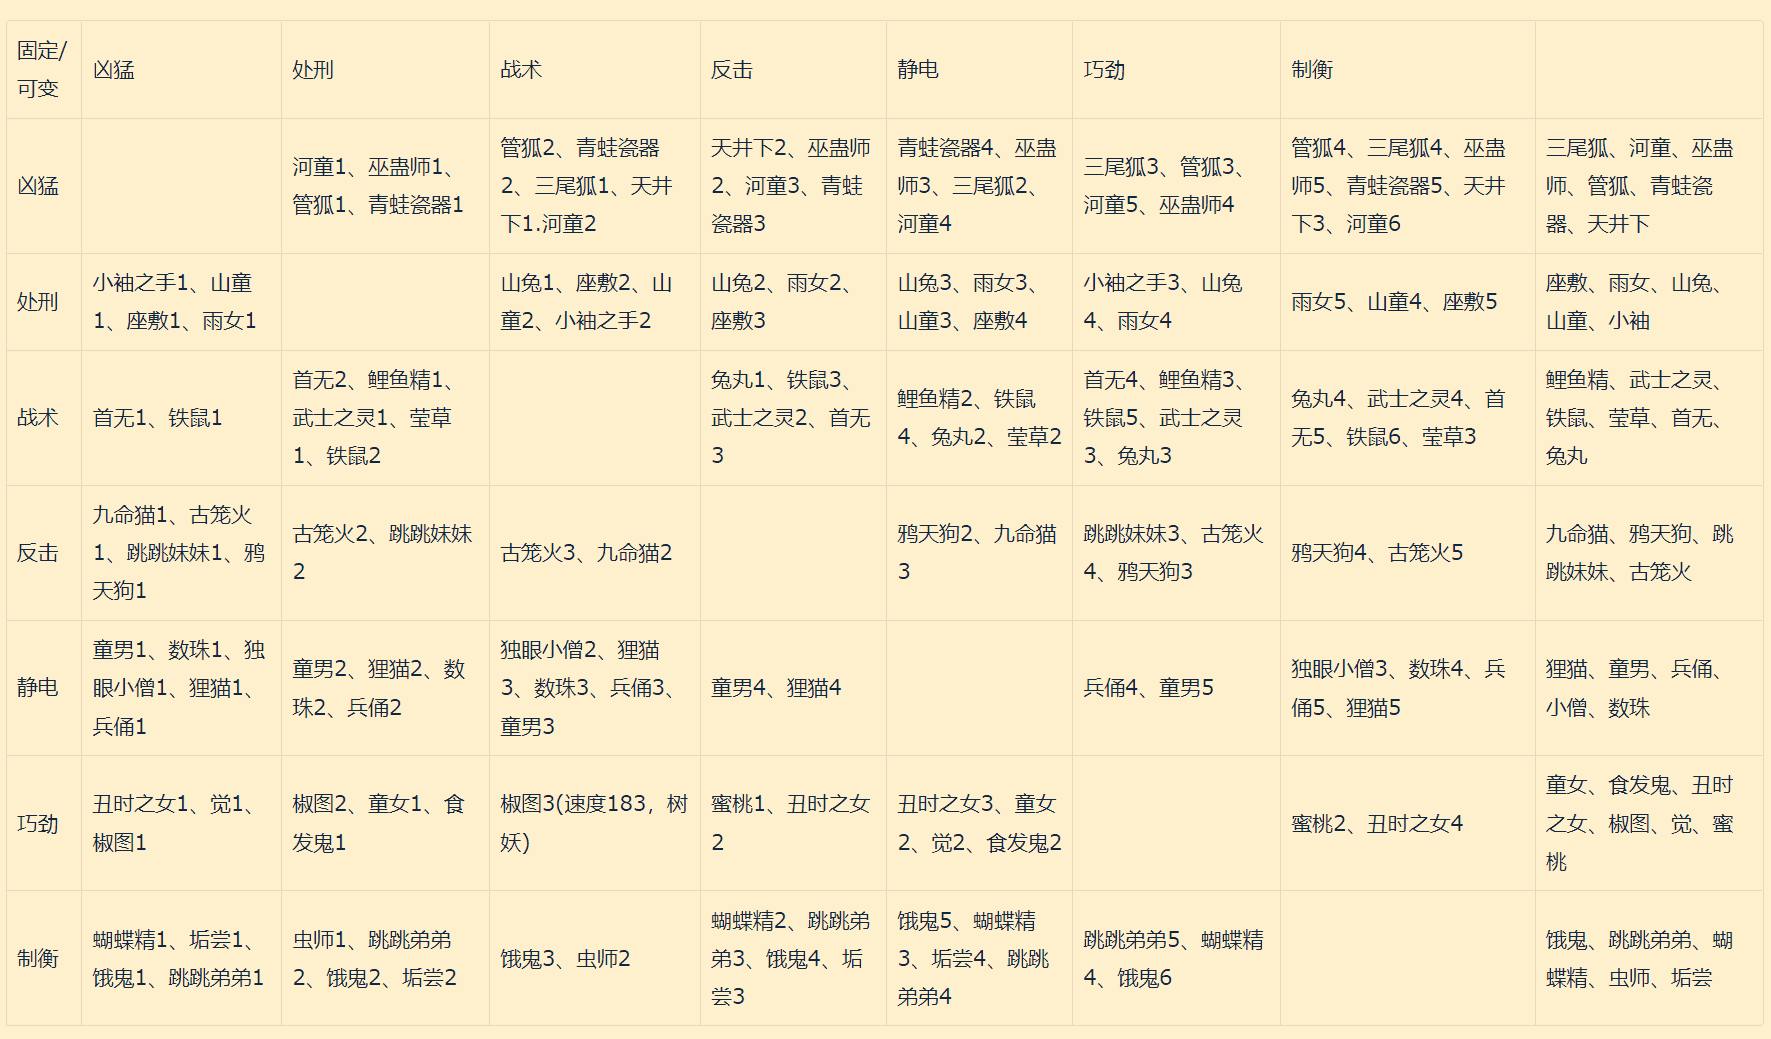The image size is (1771, 1039).
Task: Click the cell "古笼火3、九命猫2"
Action: tap(595, 553)
